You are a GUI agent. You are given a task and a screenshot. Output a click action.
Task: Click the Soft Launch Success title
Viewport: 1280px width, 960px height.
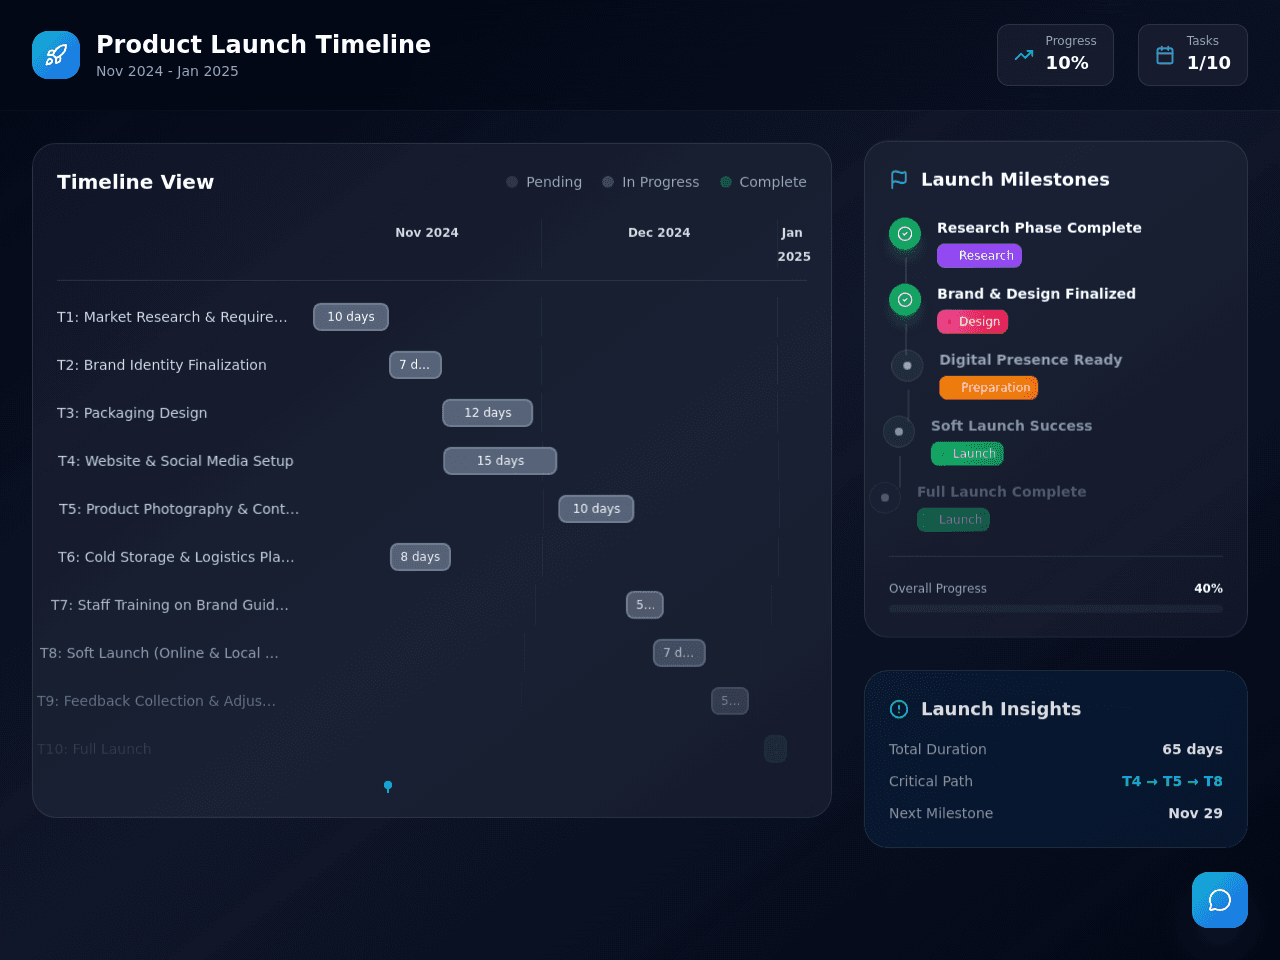1011,426
